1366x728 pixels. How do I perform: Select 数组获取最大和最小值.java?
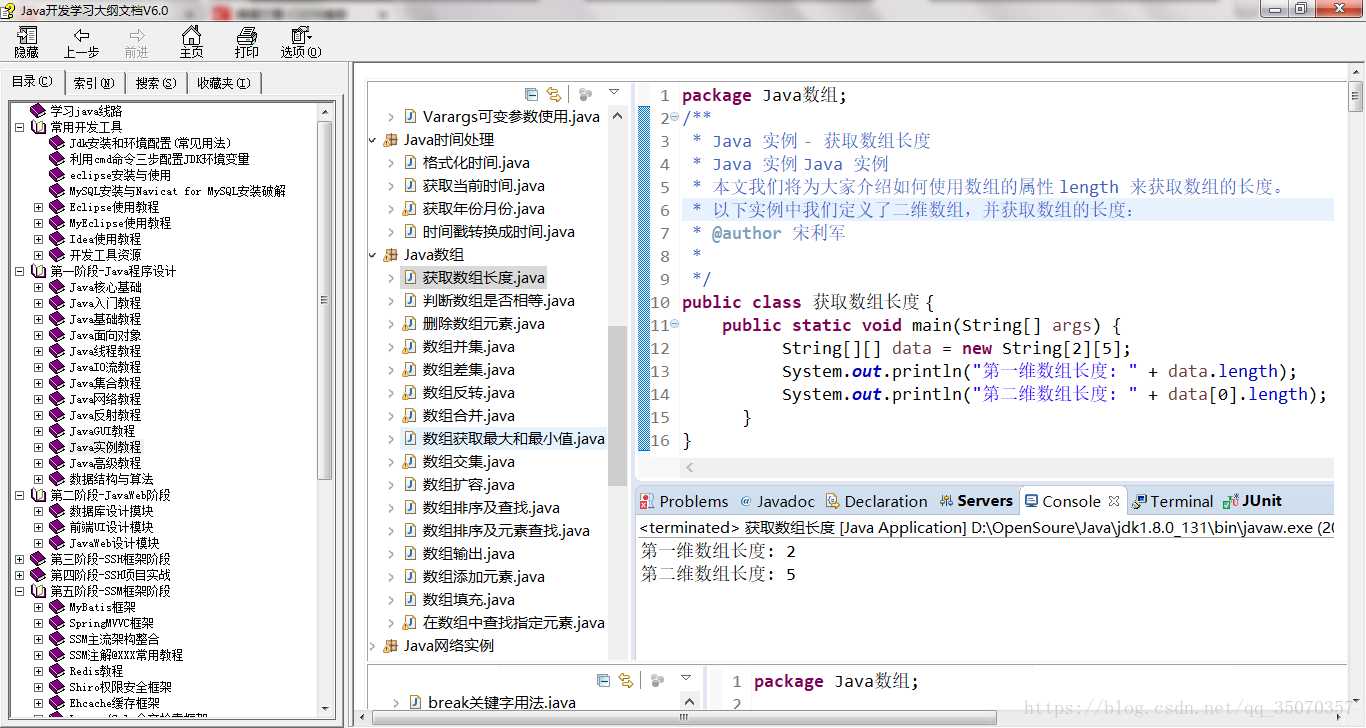coord(513,439)
